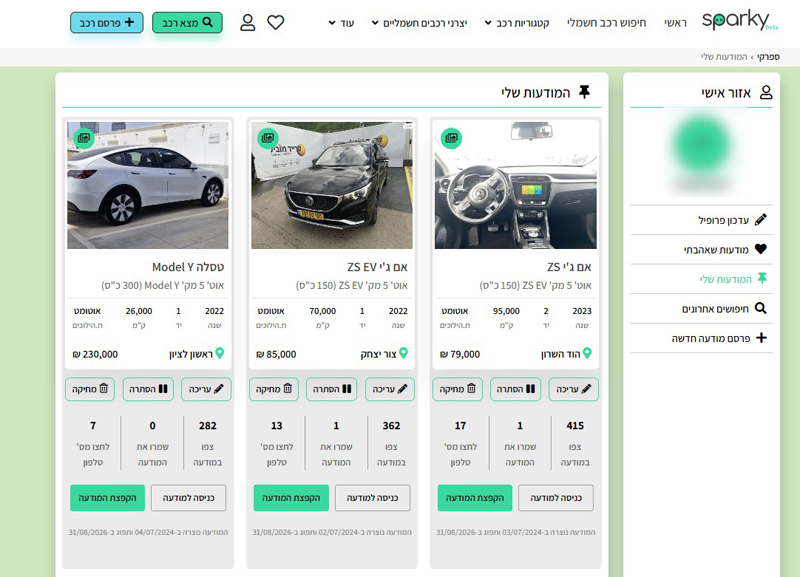Hide the Tesla Model Y listing
The height and width of the screenshot is (577, 800).
[148, 389]
